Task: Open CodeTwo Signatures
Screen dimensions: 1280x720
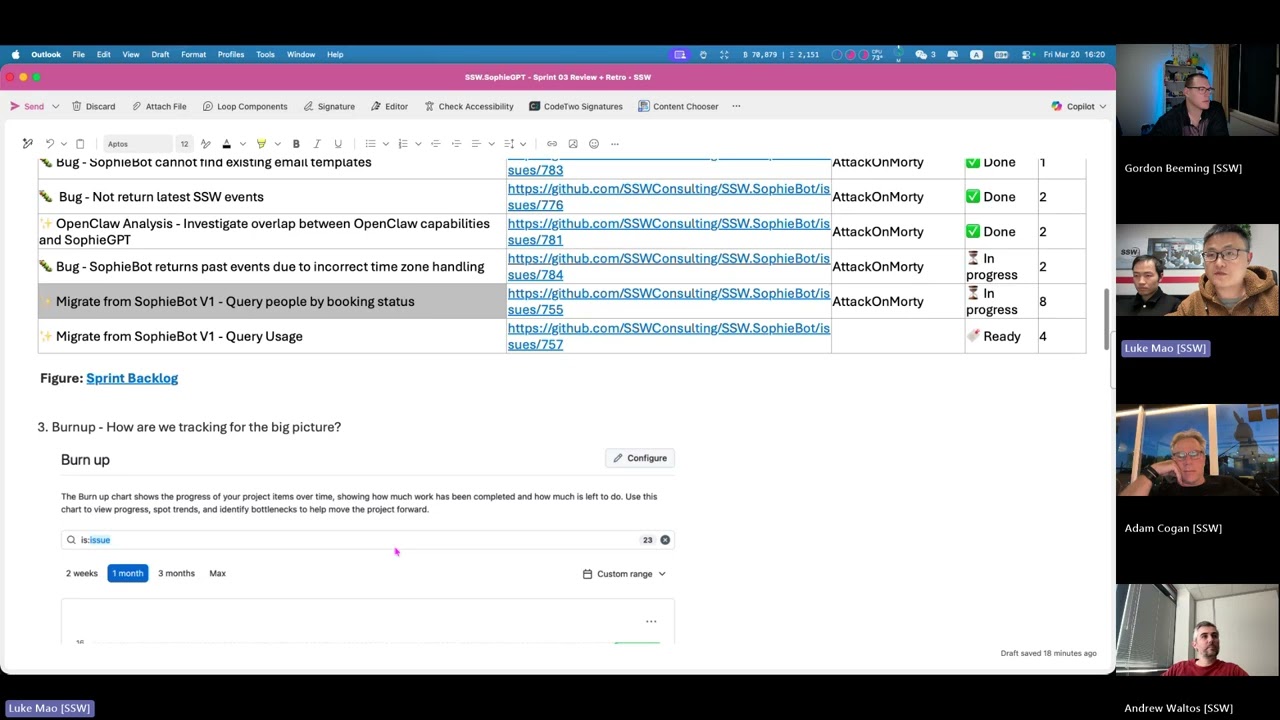Action: pyautogui.click(x=576, y=106)
